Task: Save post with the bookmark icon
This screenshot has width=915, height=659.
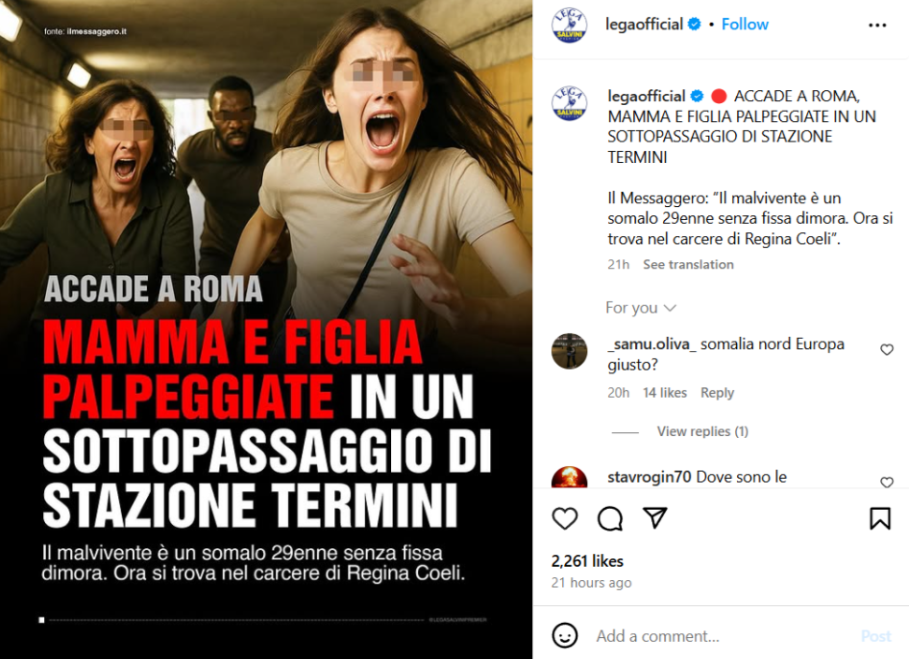Action: (880, 518)
